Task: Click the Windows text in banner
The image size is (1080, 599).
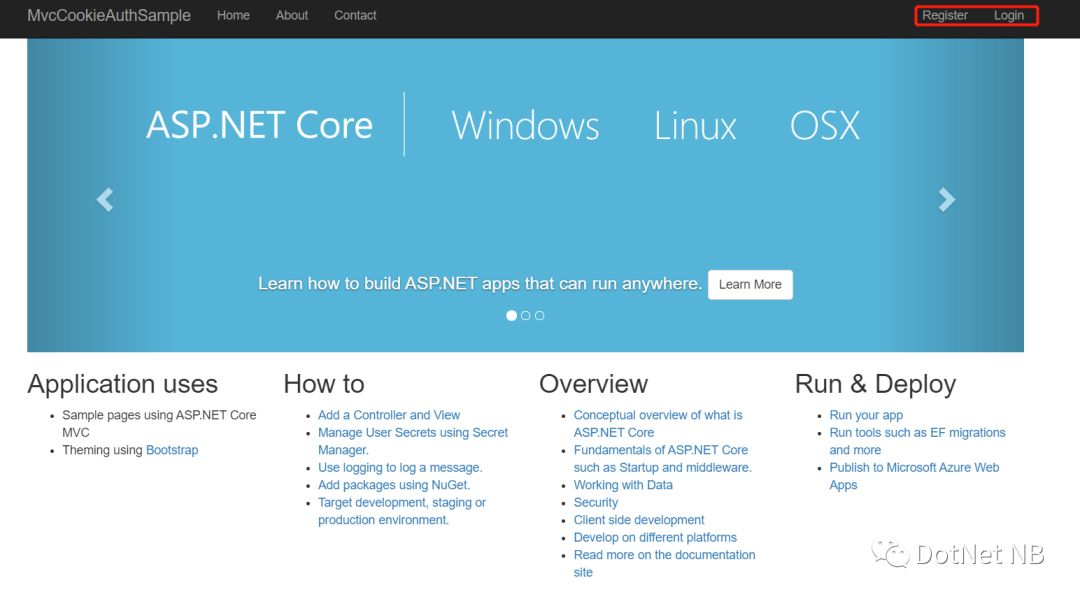Action: point(525,125)
